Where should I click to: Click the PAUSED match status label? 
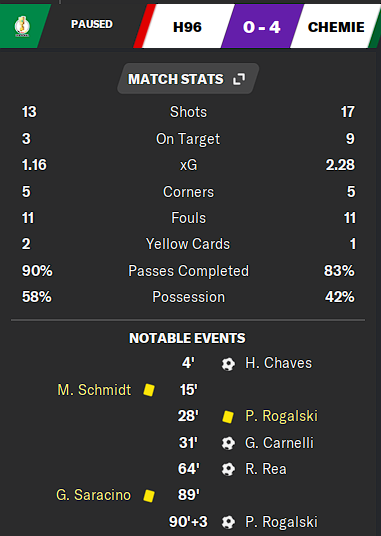click(92, 24)
